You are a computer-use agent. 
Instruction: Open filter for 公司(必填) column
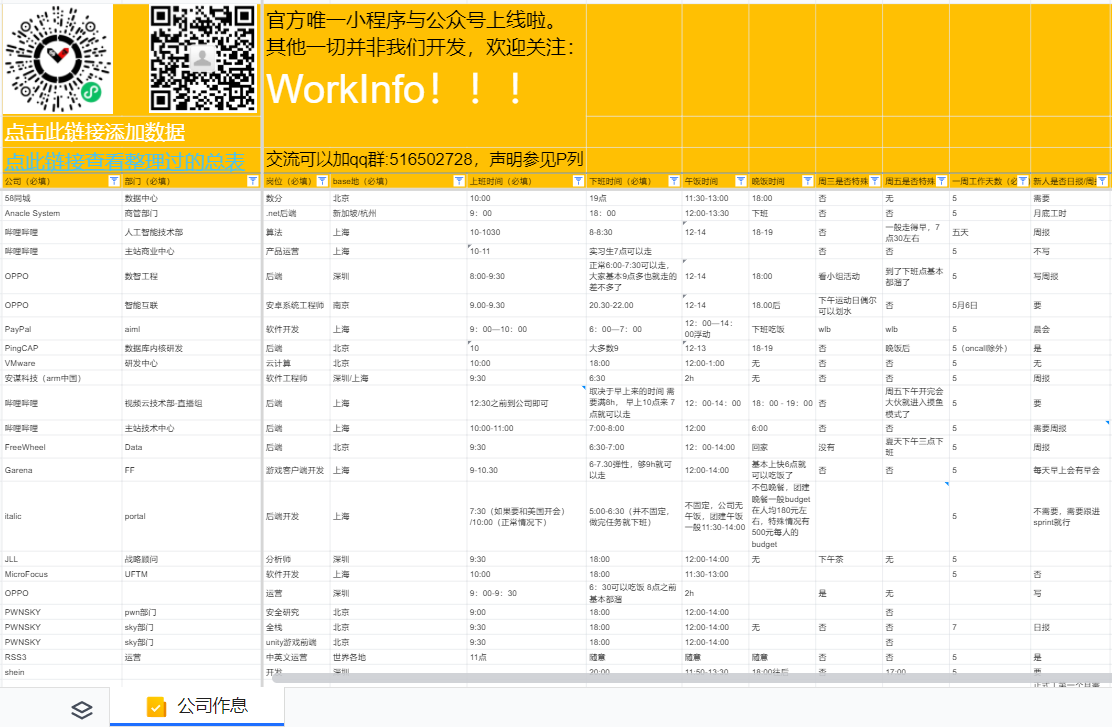coord(113,181)
